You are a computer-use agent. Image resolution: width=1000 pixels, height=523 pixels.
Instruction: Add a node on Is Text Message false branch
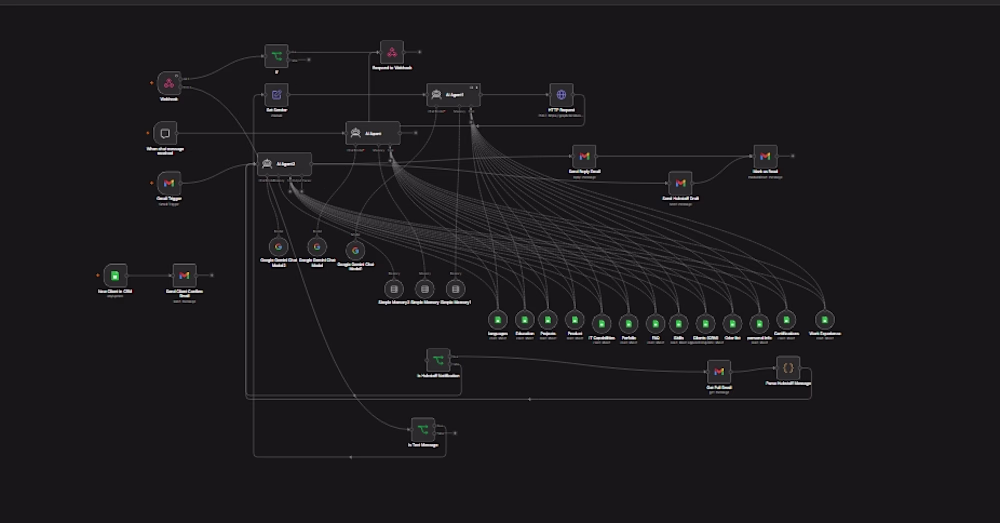[455, 434]
